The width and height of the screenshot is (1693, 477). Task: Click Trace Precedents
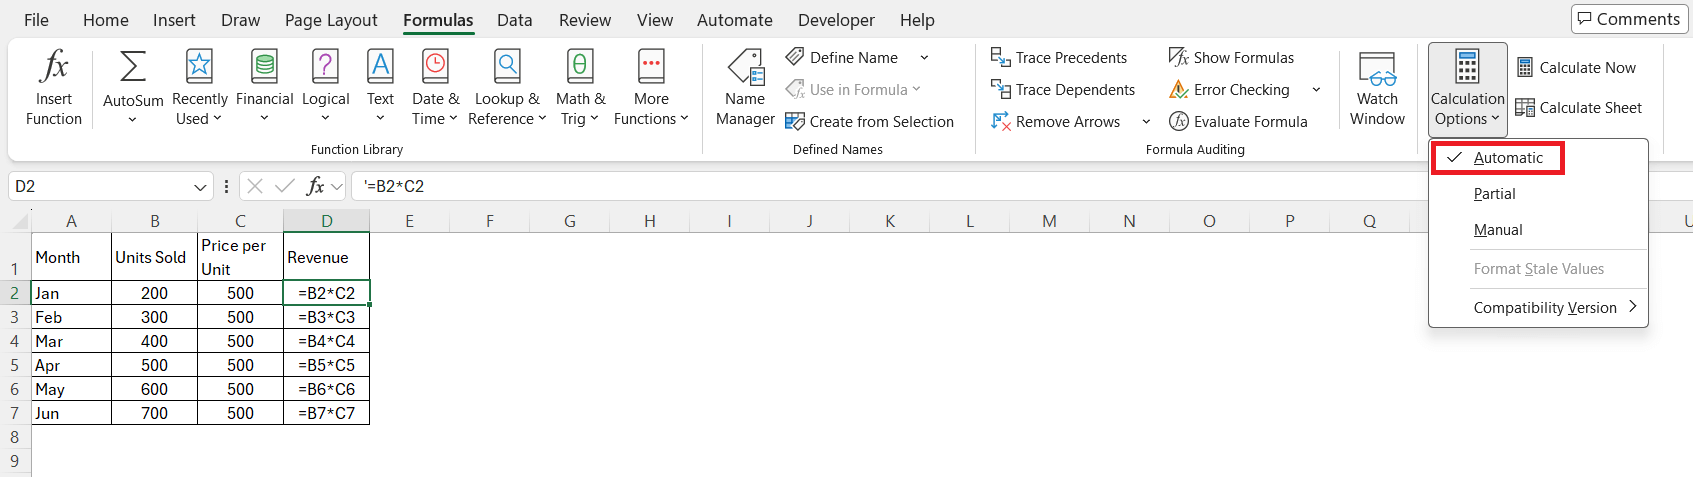coord(1059,58)
